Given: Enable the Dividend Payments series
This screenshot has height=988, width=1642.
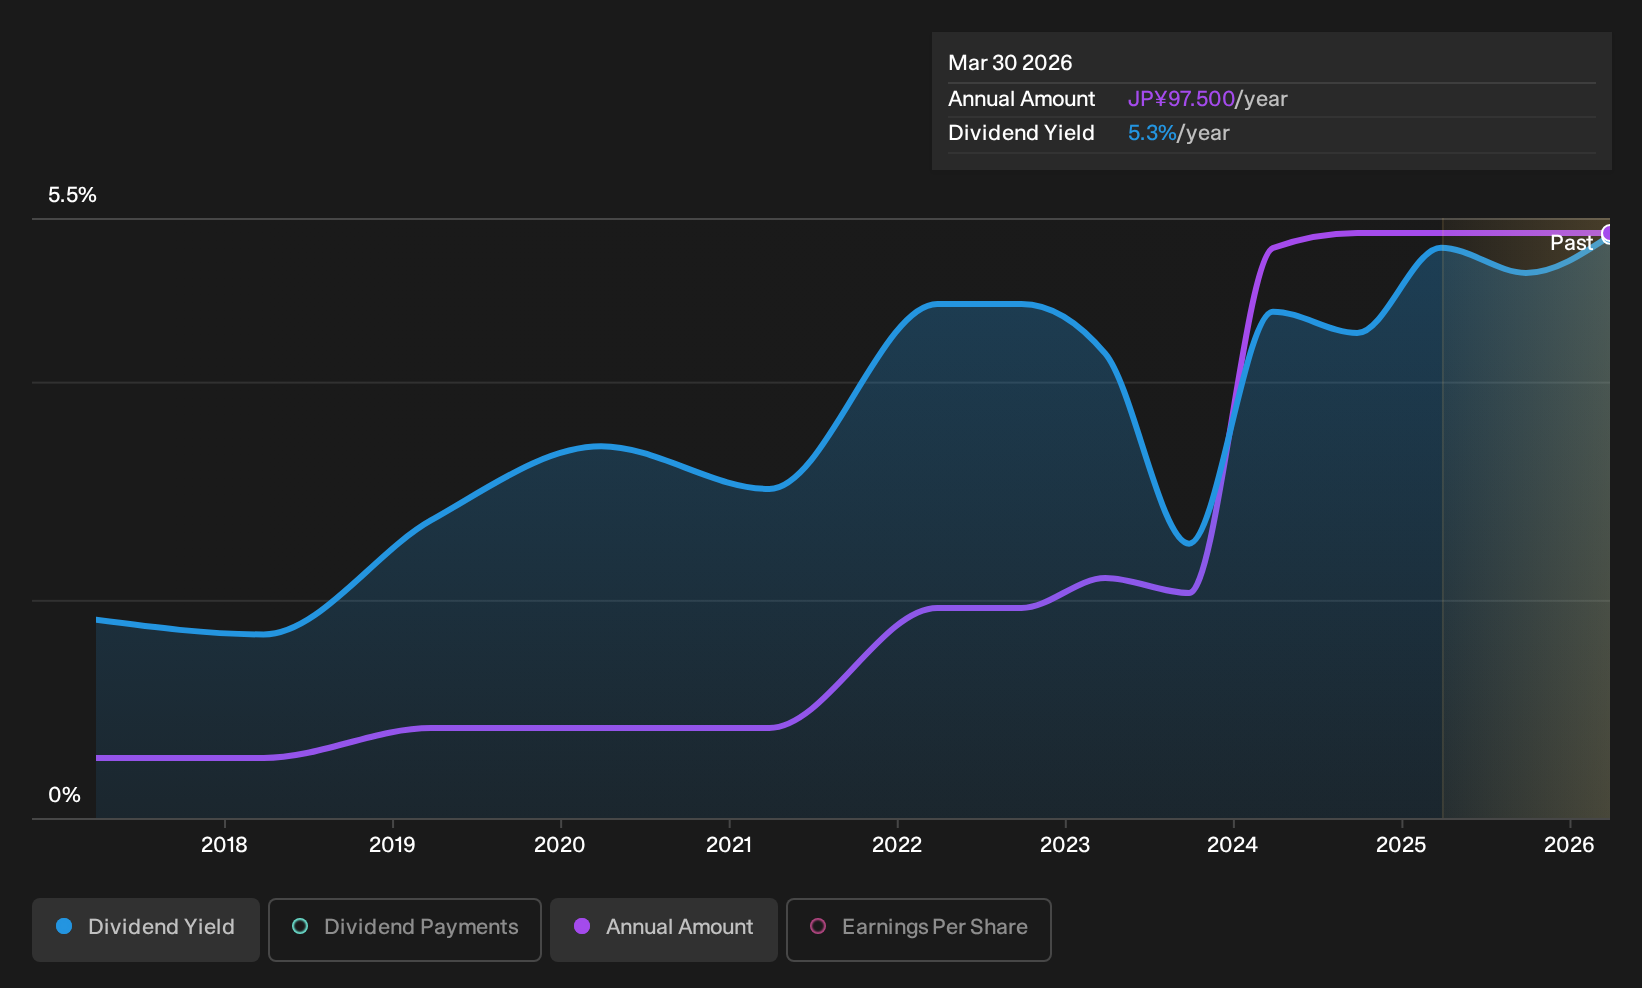Looking at the screenshot, I should click(405, 929).
